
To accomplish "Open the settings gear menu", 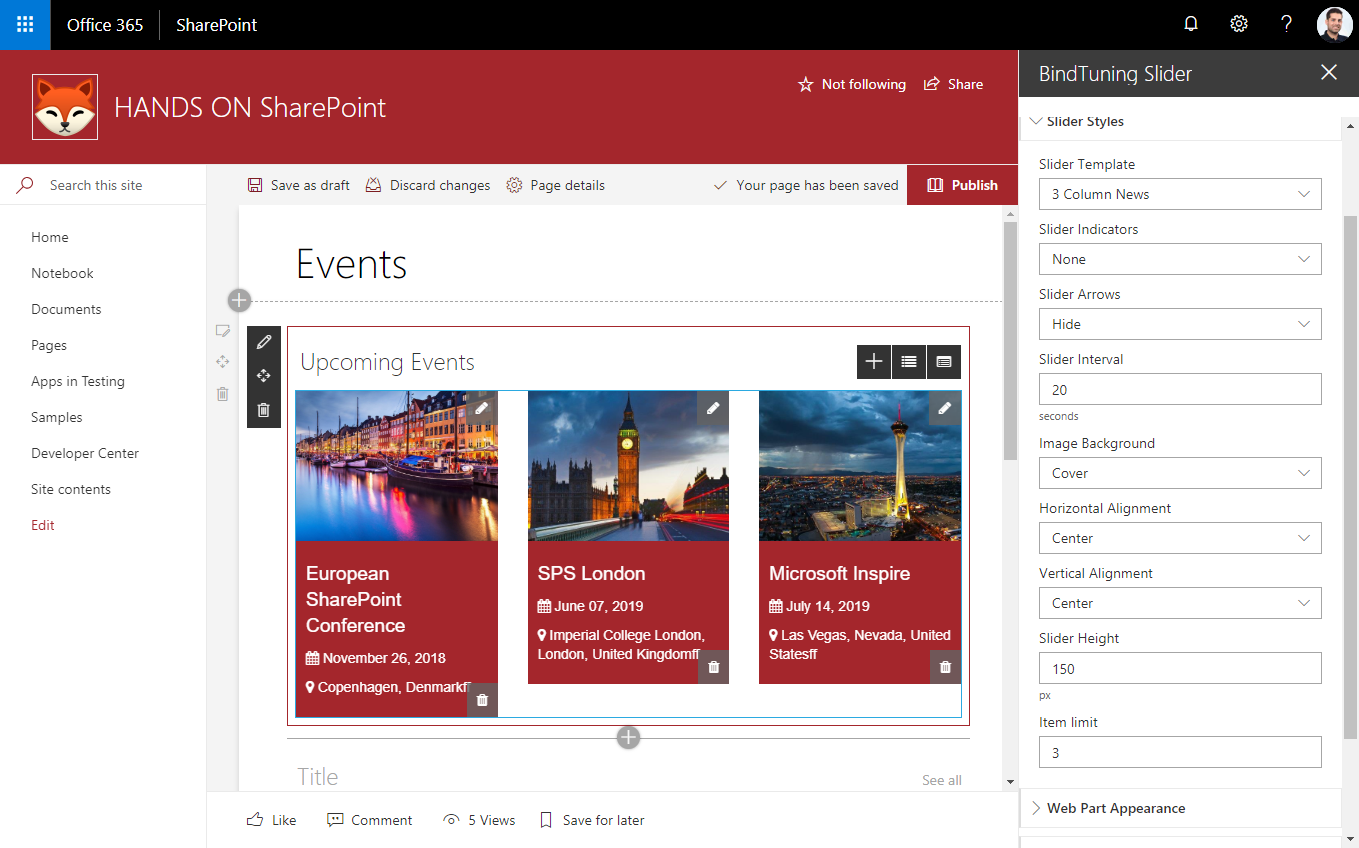I will click(x=1238, y=25).
